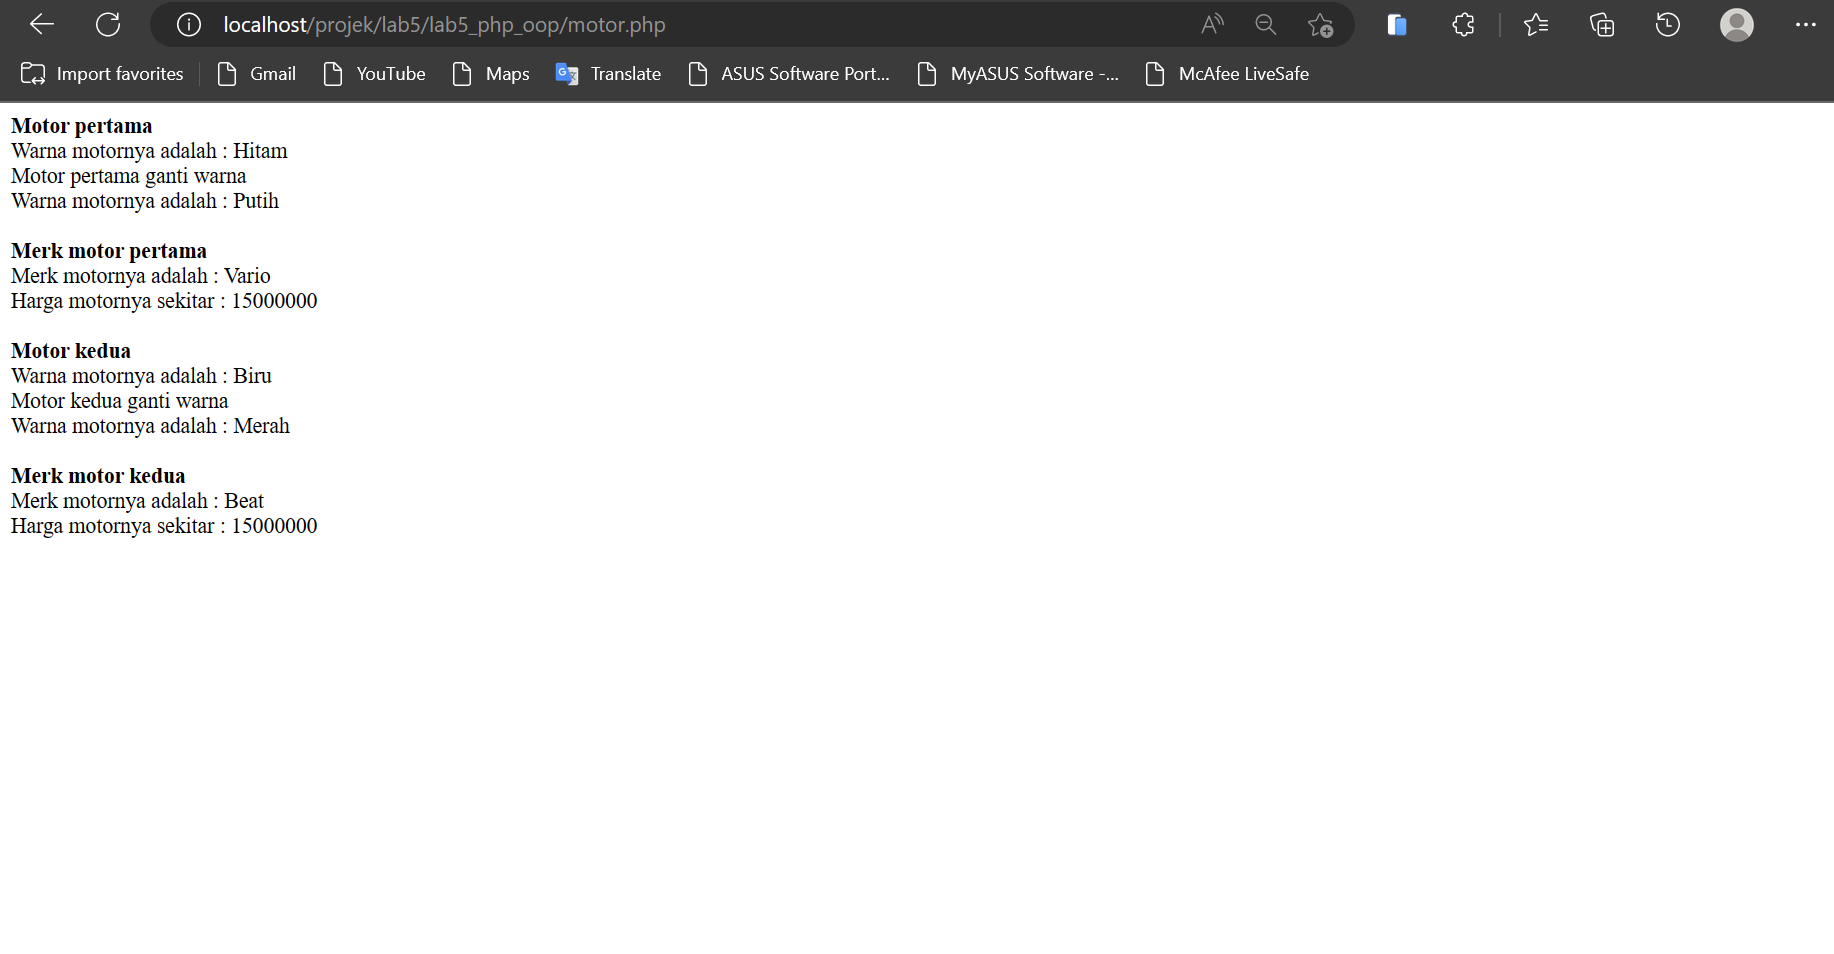Open the browser profile avatar

click(x=1737, y=24)
